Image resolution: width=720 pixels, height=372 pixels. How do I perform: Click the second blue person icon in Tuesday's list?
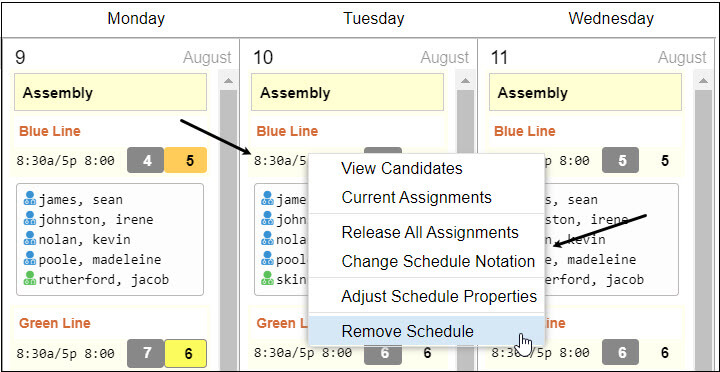point(267,218)
